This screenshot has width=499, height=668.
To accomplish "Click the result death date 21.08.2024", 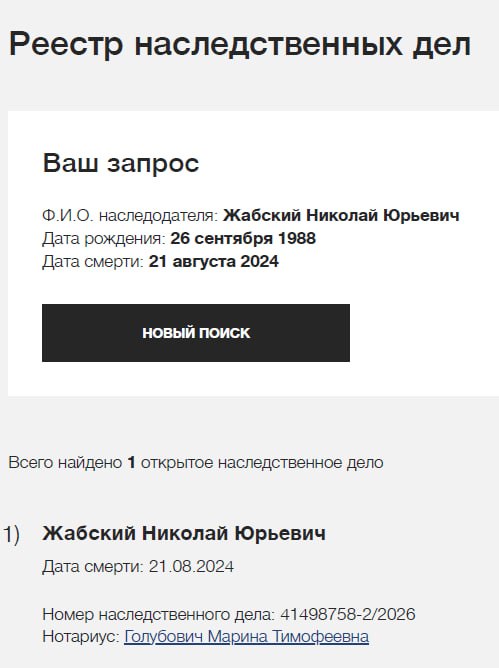I will (191, 567).
